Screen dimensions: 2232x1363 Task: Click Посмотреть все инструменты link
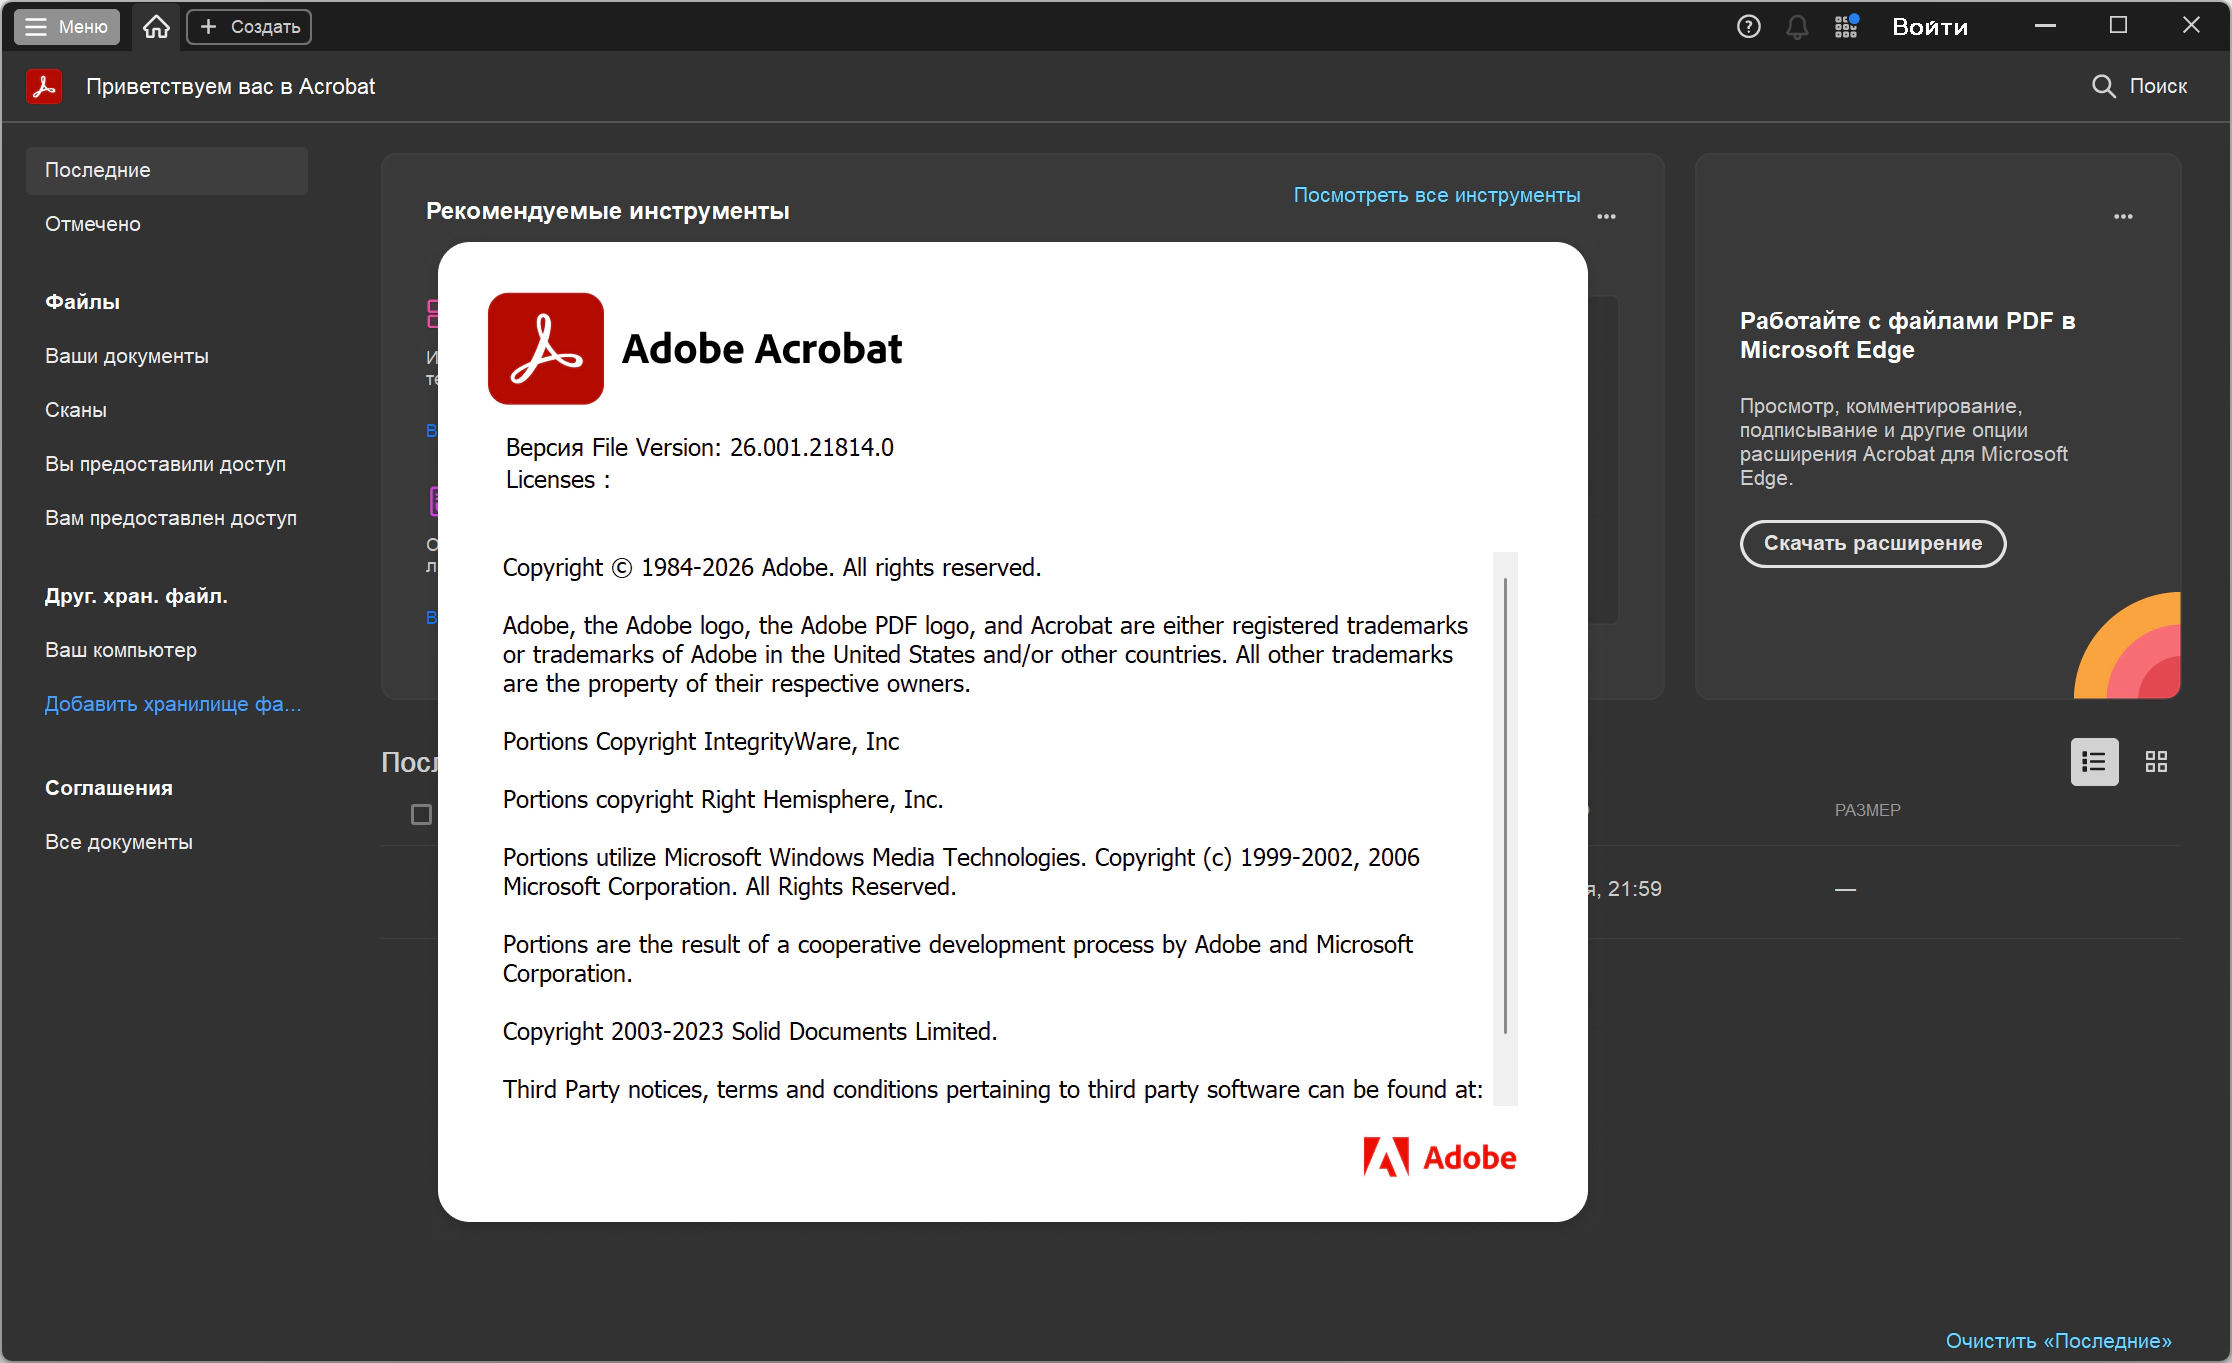1437,195
